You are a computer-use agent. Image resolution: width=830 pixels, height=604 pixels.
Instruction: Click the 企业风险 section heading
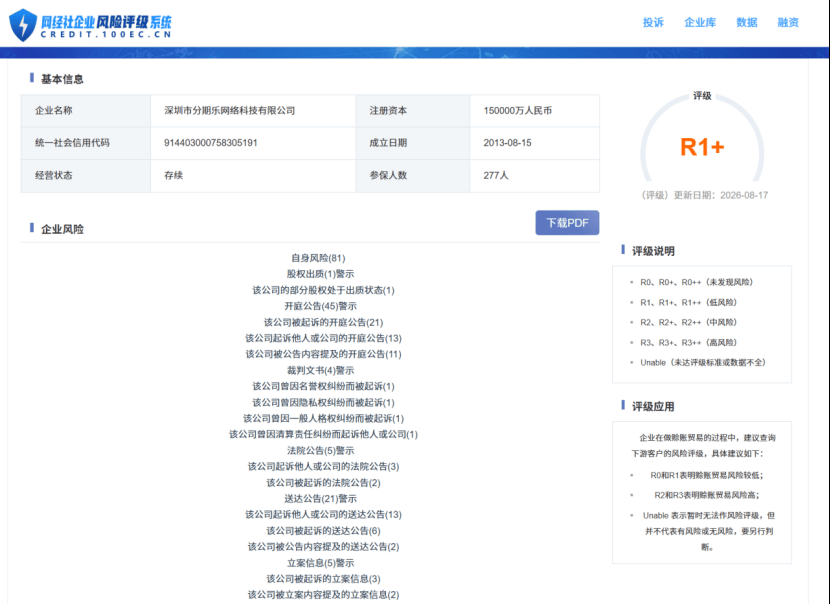[x=62, y=229]
